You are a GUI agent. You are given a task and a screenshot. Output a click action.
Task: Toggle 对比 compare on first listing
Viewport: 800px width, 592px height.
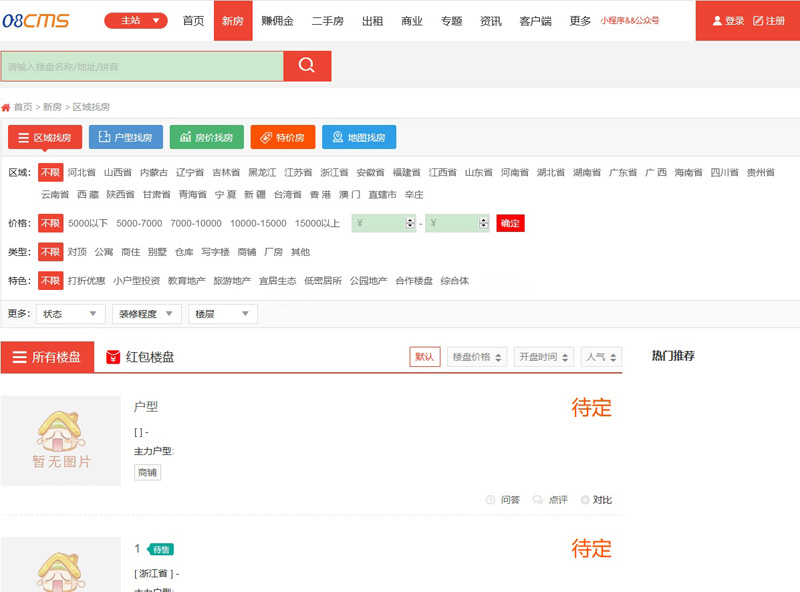[x=596, y=500]
